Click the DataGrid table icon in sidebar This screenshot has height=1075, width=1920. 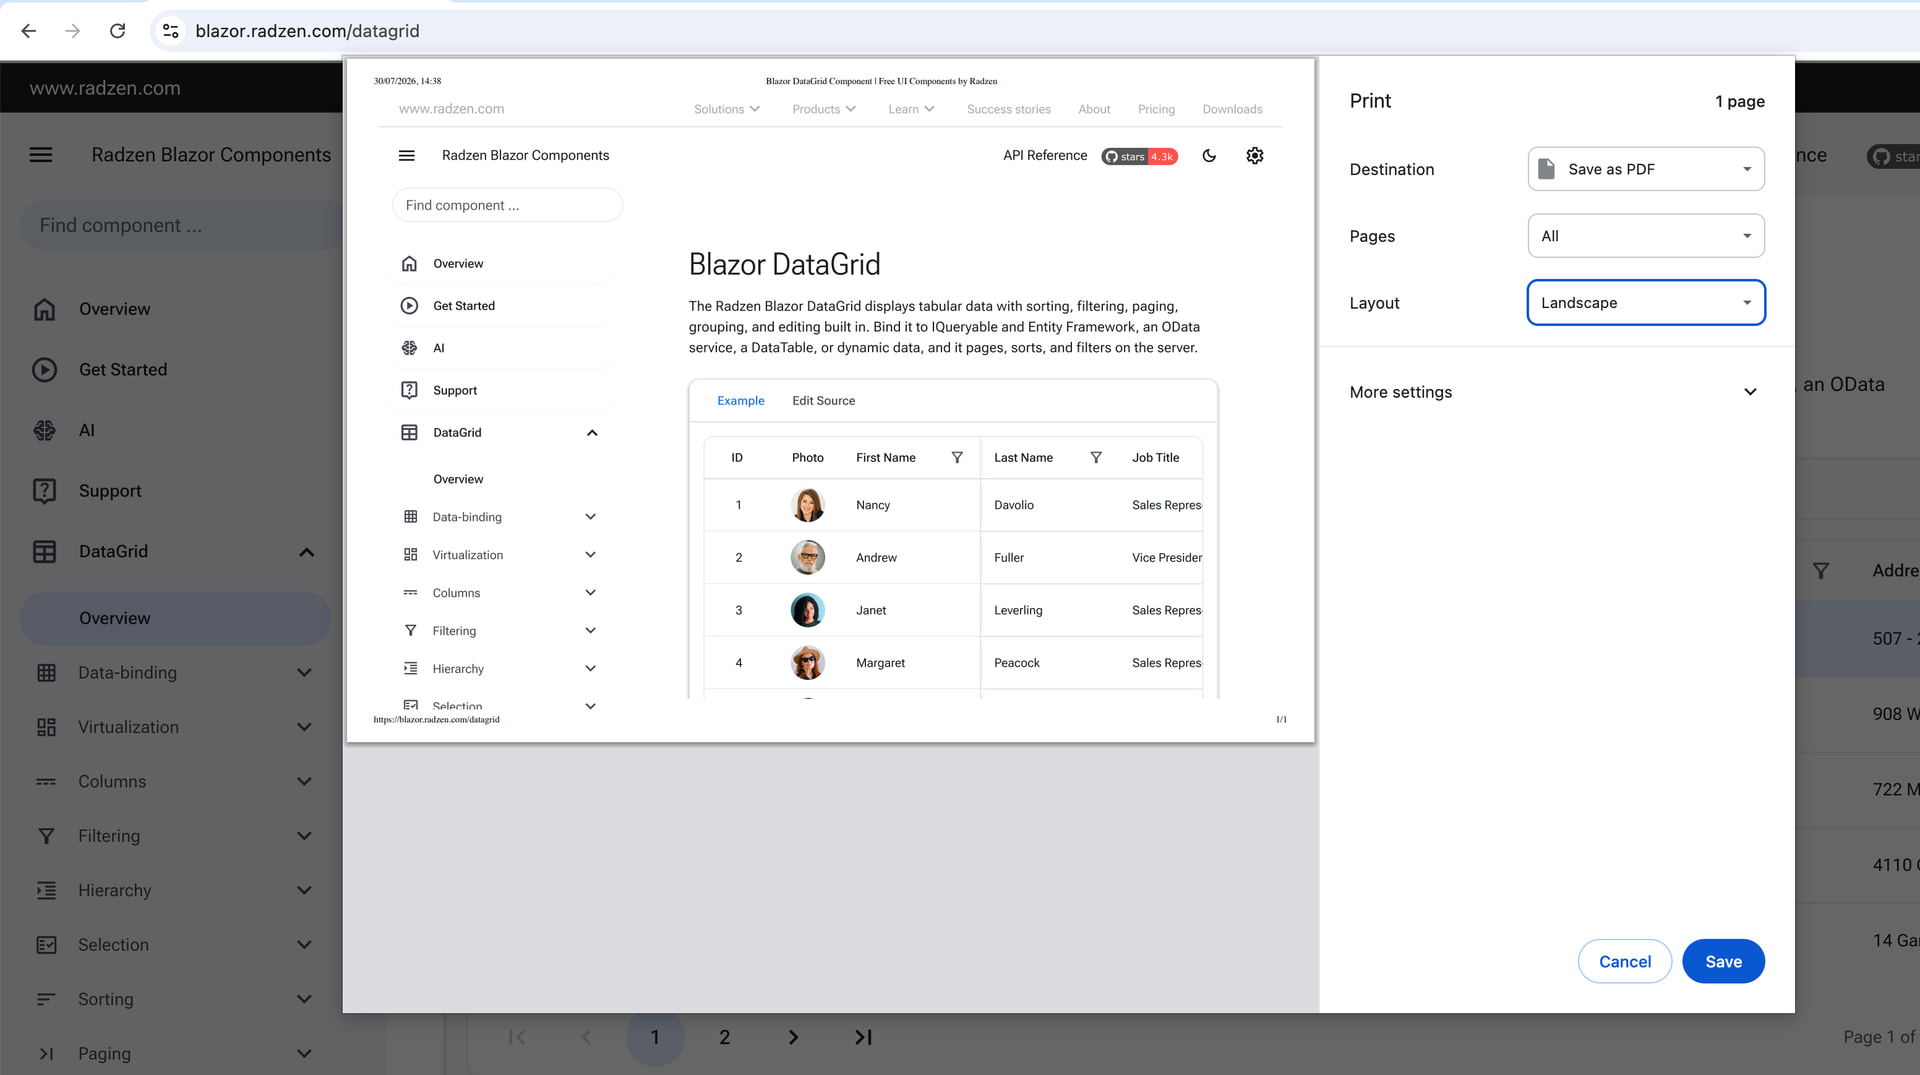45,552
